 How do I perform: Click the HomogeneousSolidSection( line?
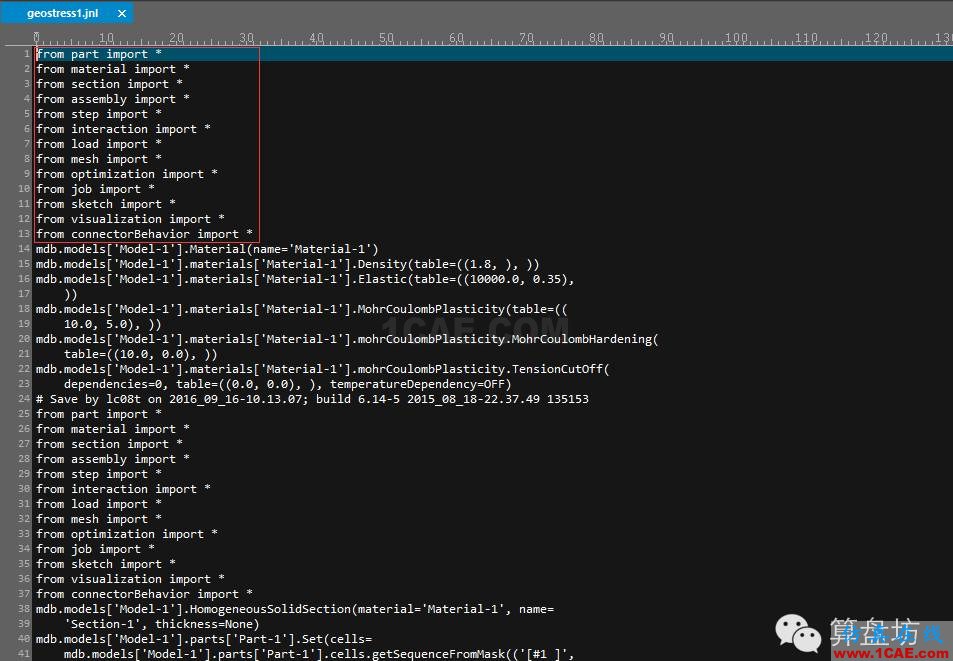[295, 609]
